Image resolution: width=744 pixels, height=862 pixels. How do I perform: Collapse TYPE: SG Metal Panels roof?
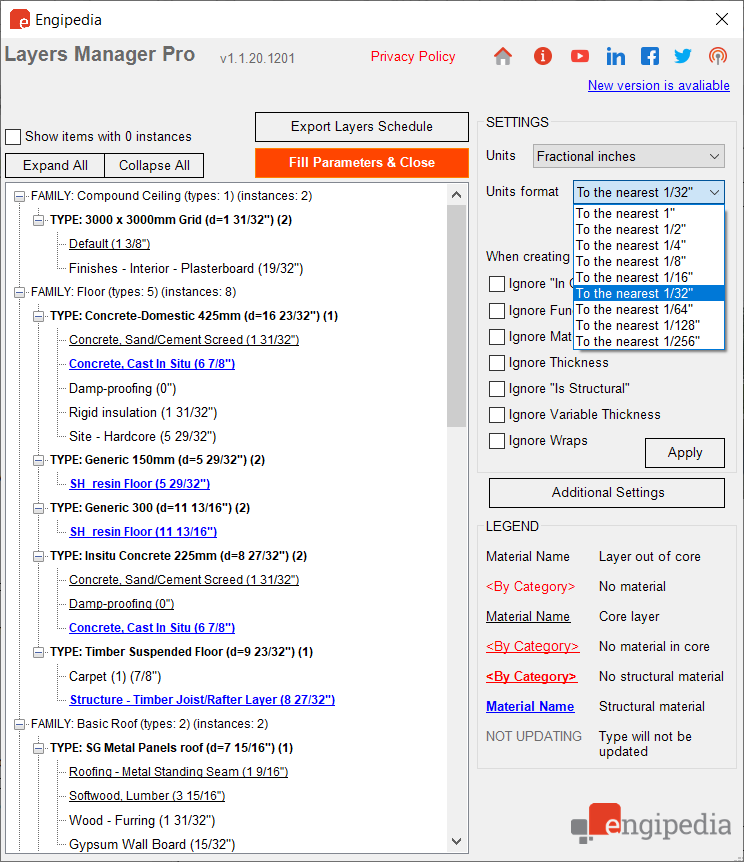point(38,748)
